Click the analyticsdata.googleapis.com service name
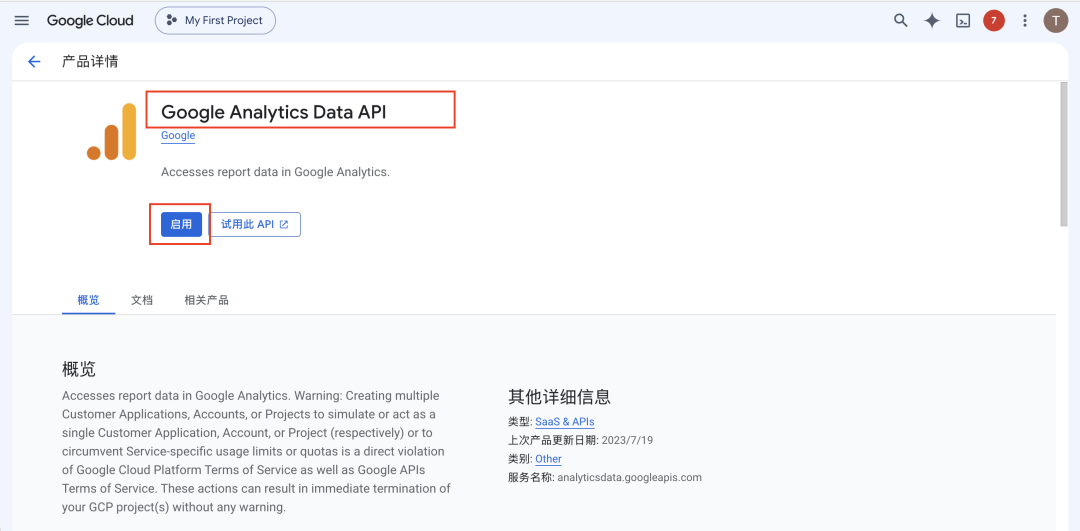Image resolution: width=1080 pixels, height=531 pixels. click(630, 477)
